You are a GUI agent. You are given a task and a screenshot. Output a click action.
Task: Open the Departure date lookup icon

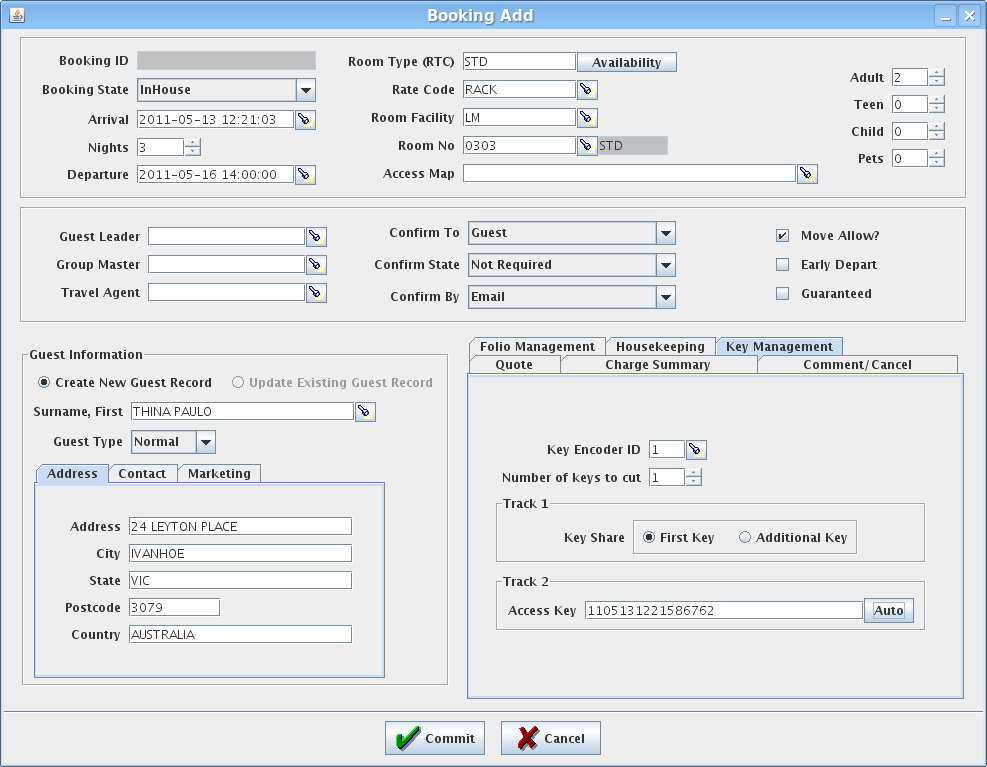305,174
